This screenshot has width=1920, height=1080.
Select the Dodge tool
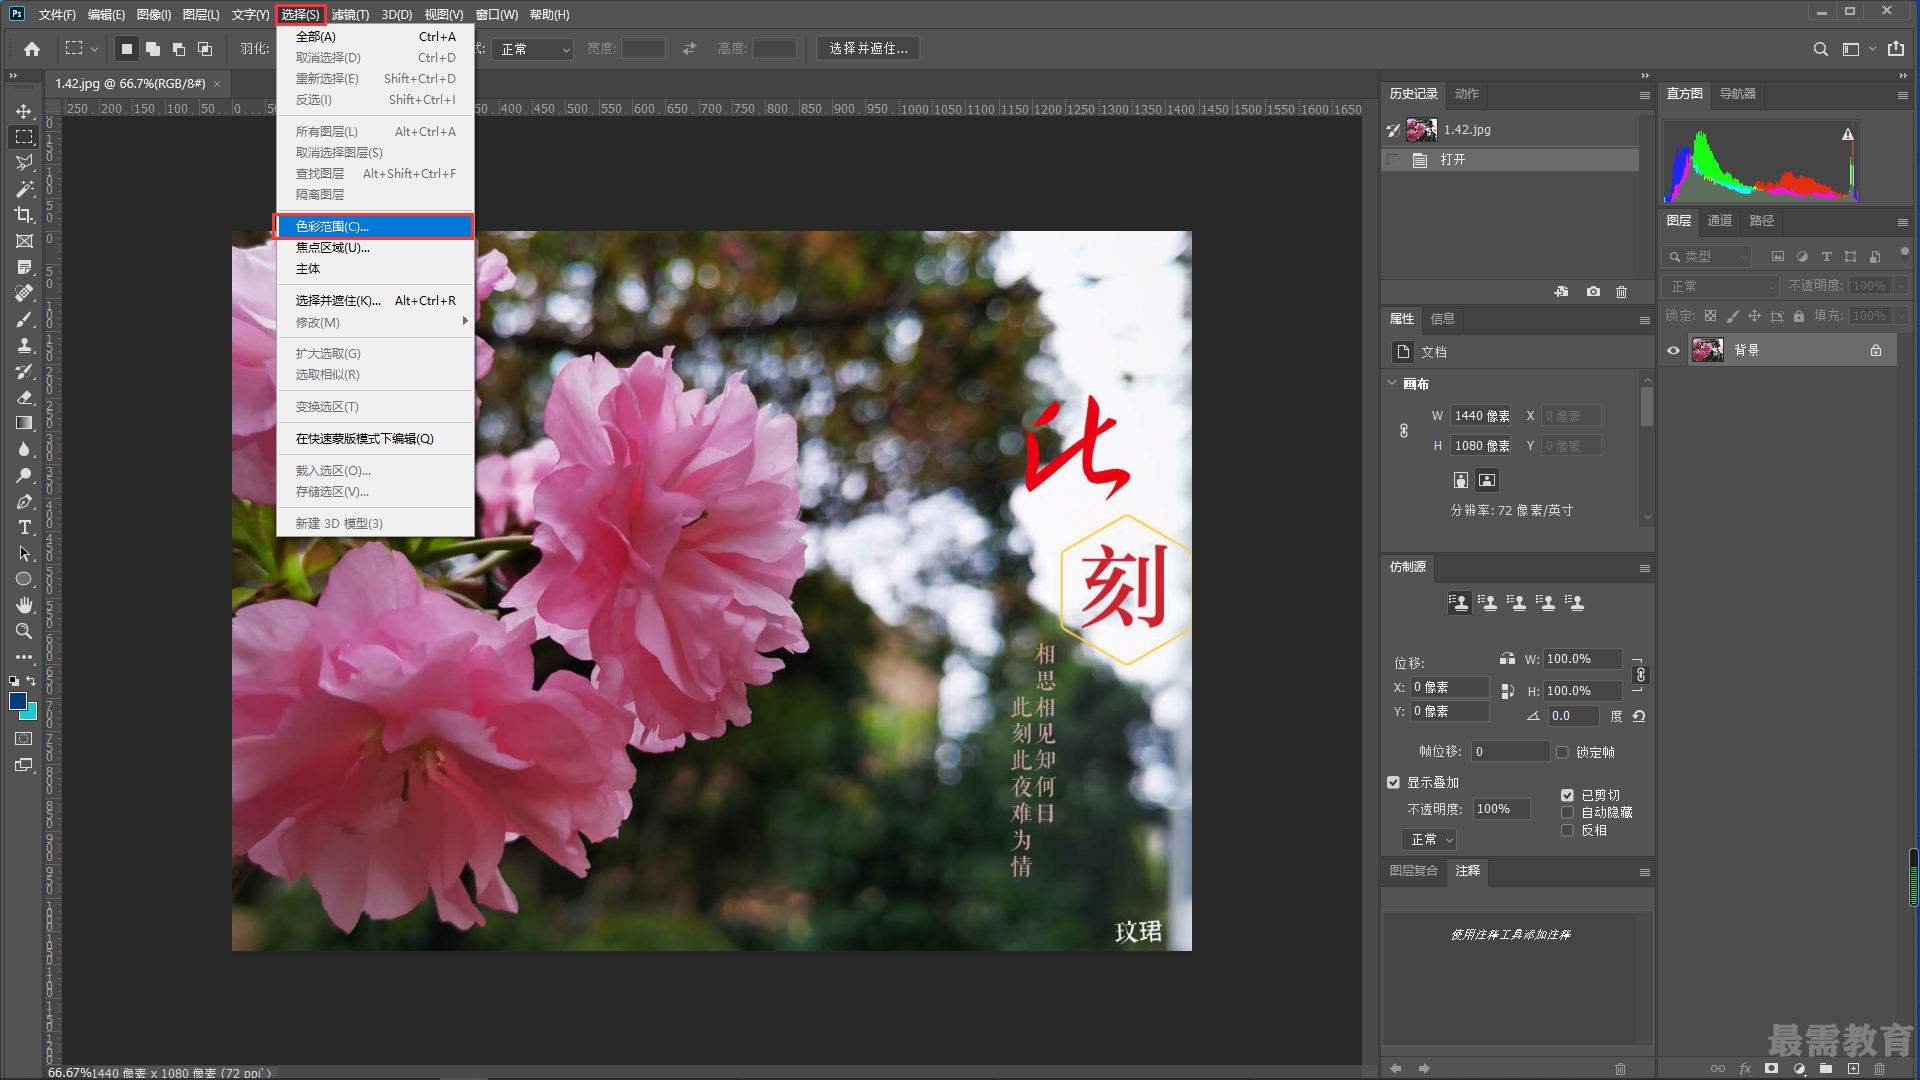[24, 475]
